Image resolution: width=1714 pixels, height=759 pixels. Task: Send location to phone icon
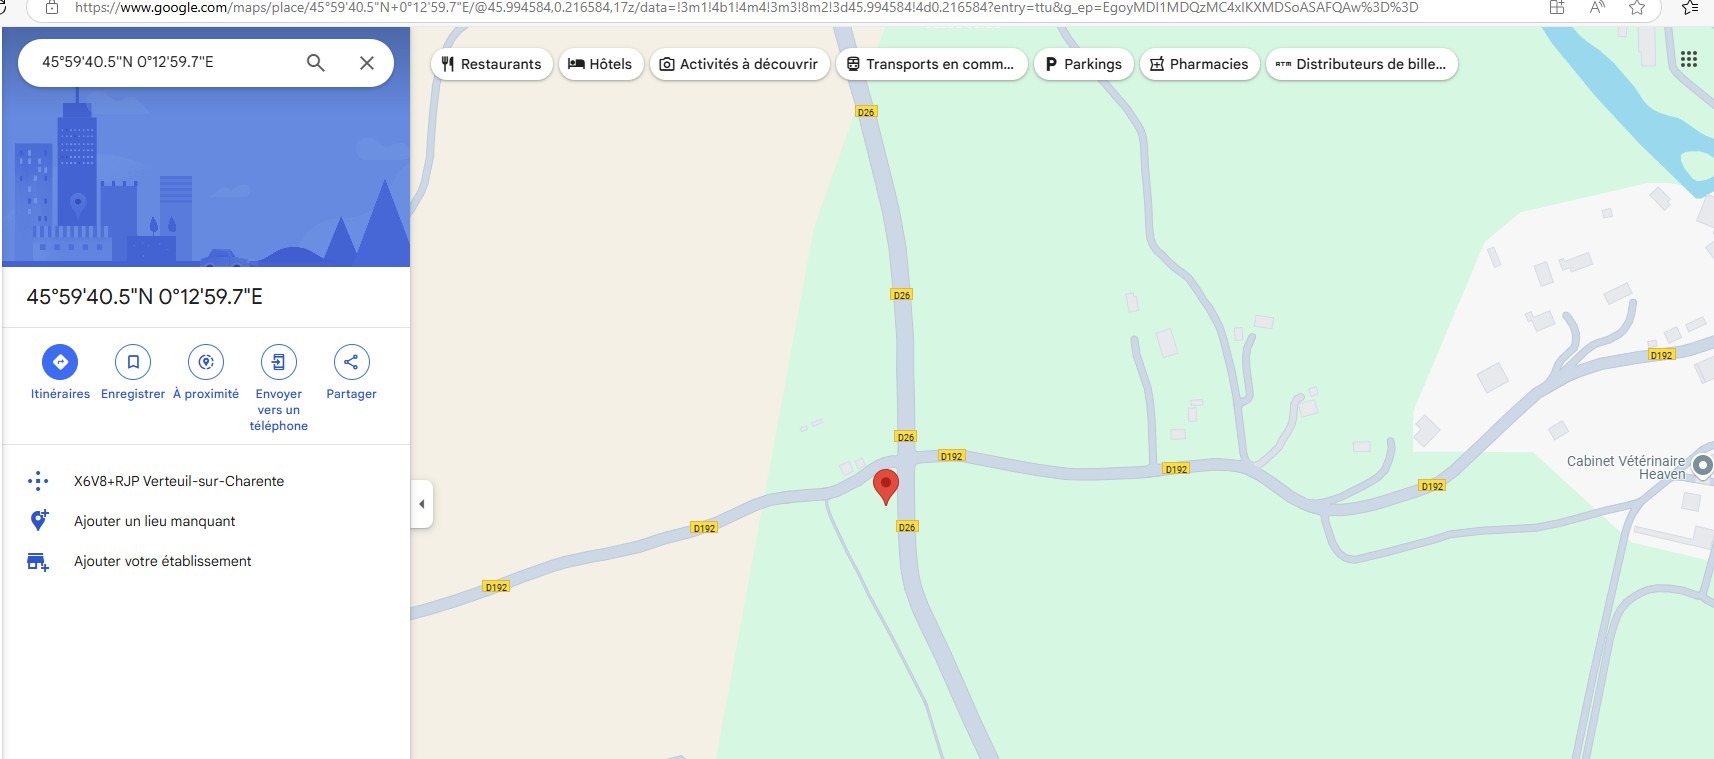point(279,362)
